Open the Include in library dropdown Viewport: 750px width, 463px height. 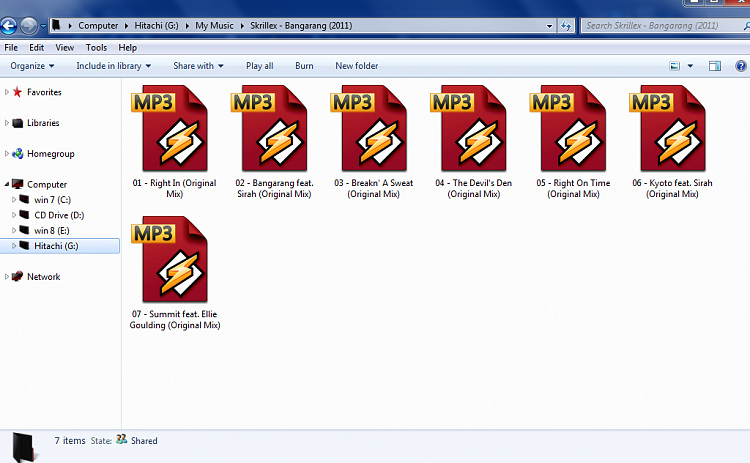tap(113, 66)
